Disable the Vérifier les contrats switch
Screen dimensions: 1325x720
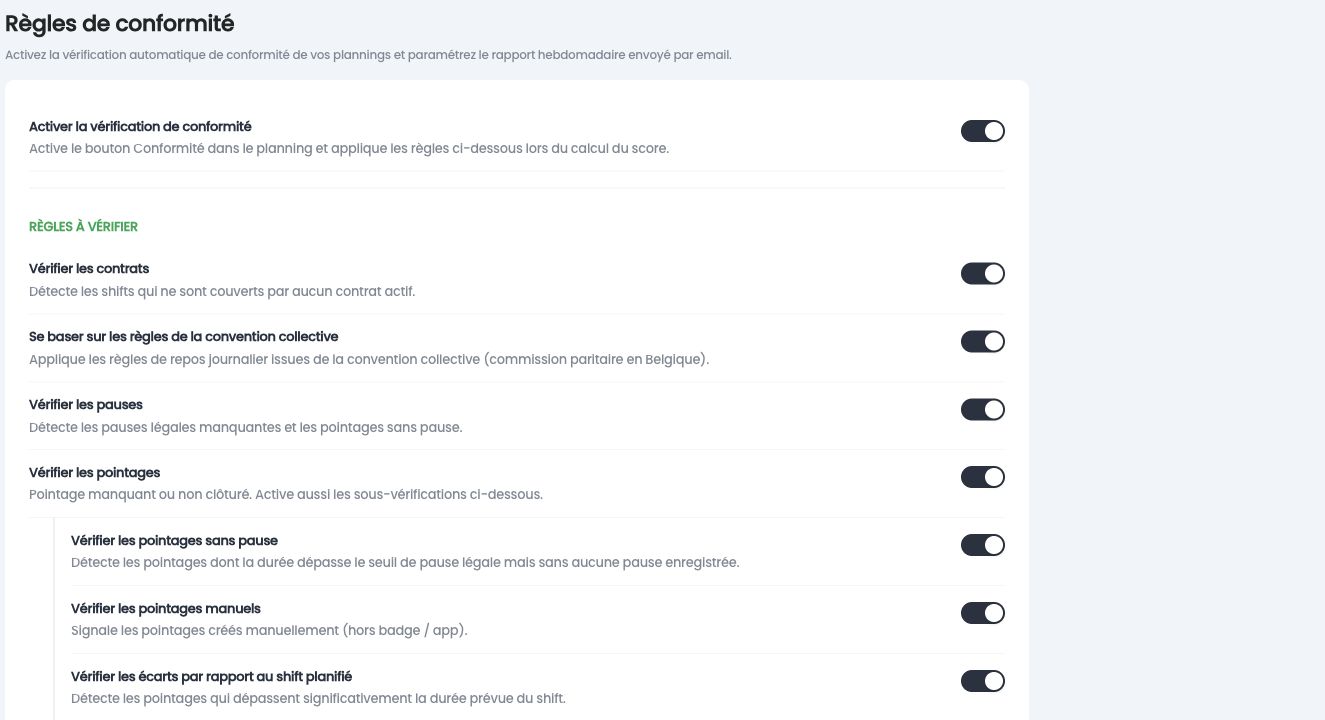982,273
